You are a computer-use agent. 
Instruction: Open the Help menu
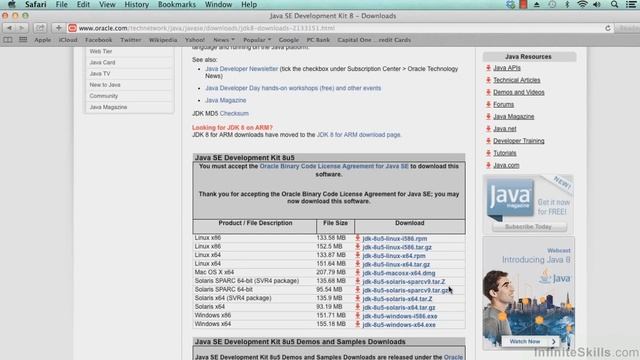tap(249, 4)
